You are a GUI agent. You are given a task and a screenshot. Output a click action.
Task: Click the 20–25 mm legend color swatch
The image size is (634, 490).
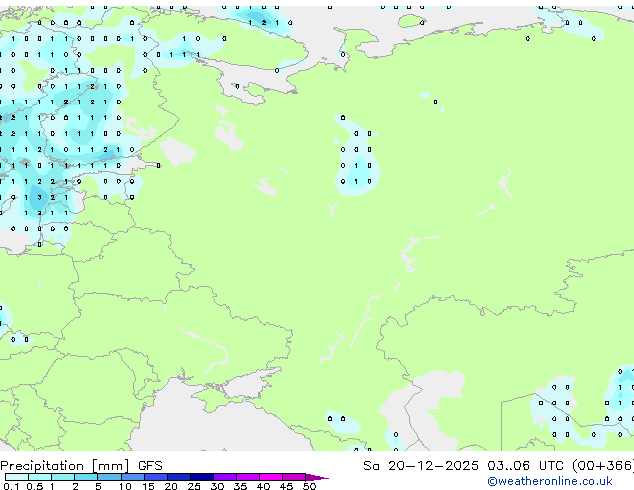[x=179, y=477]
